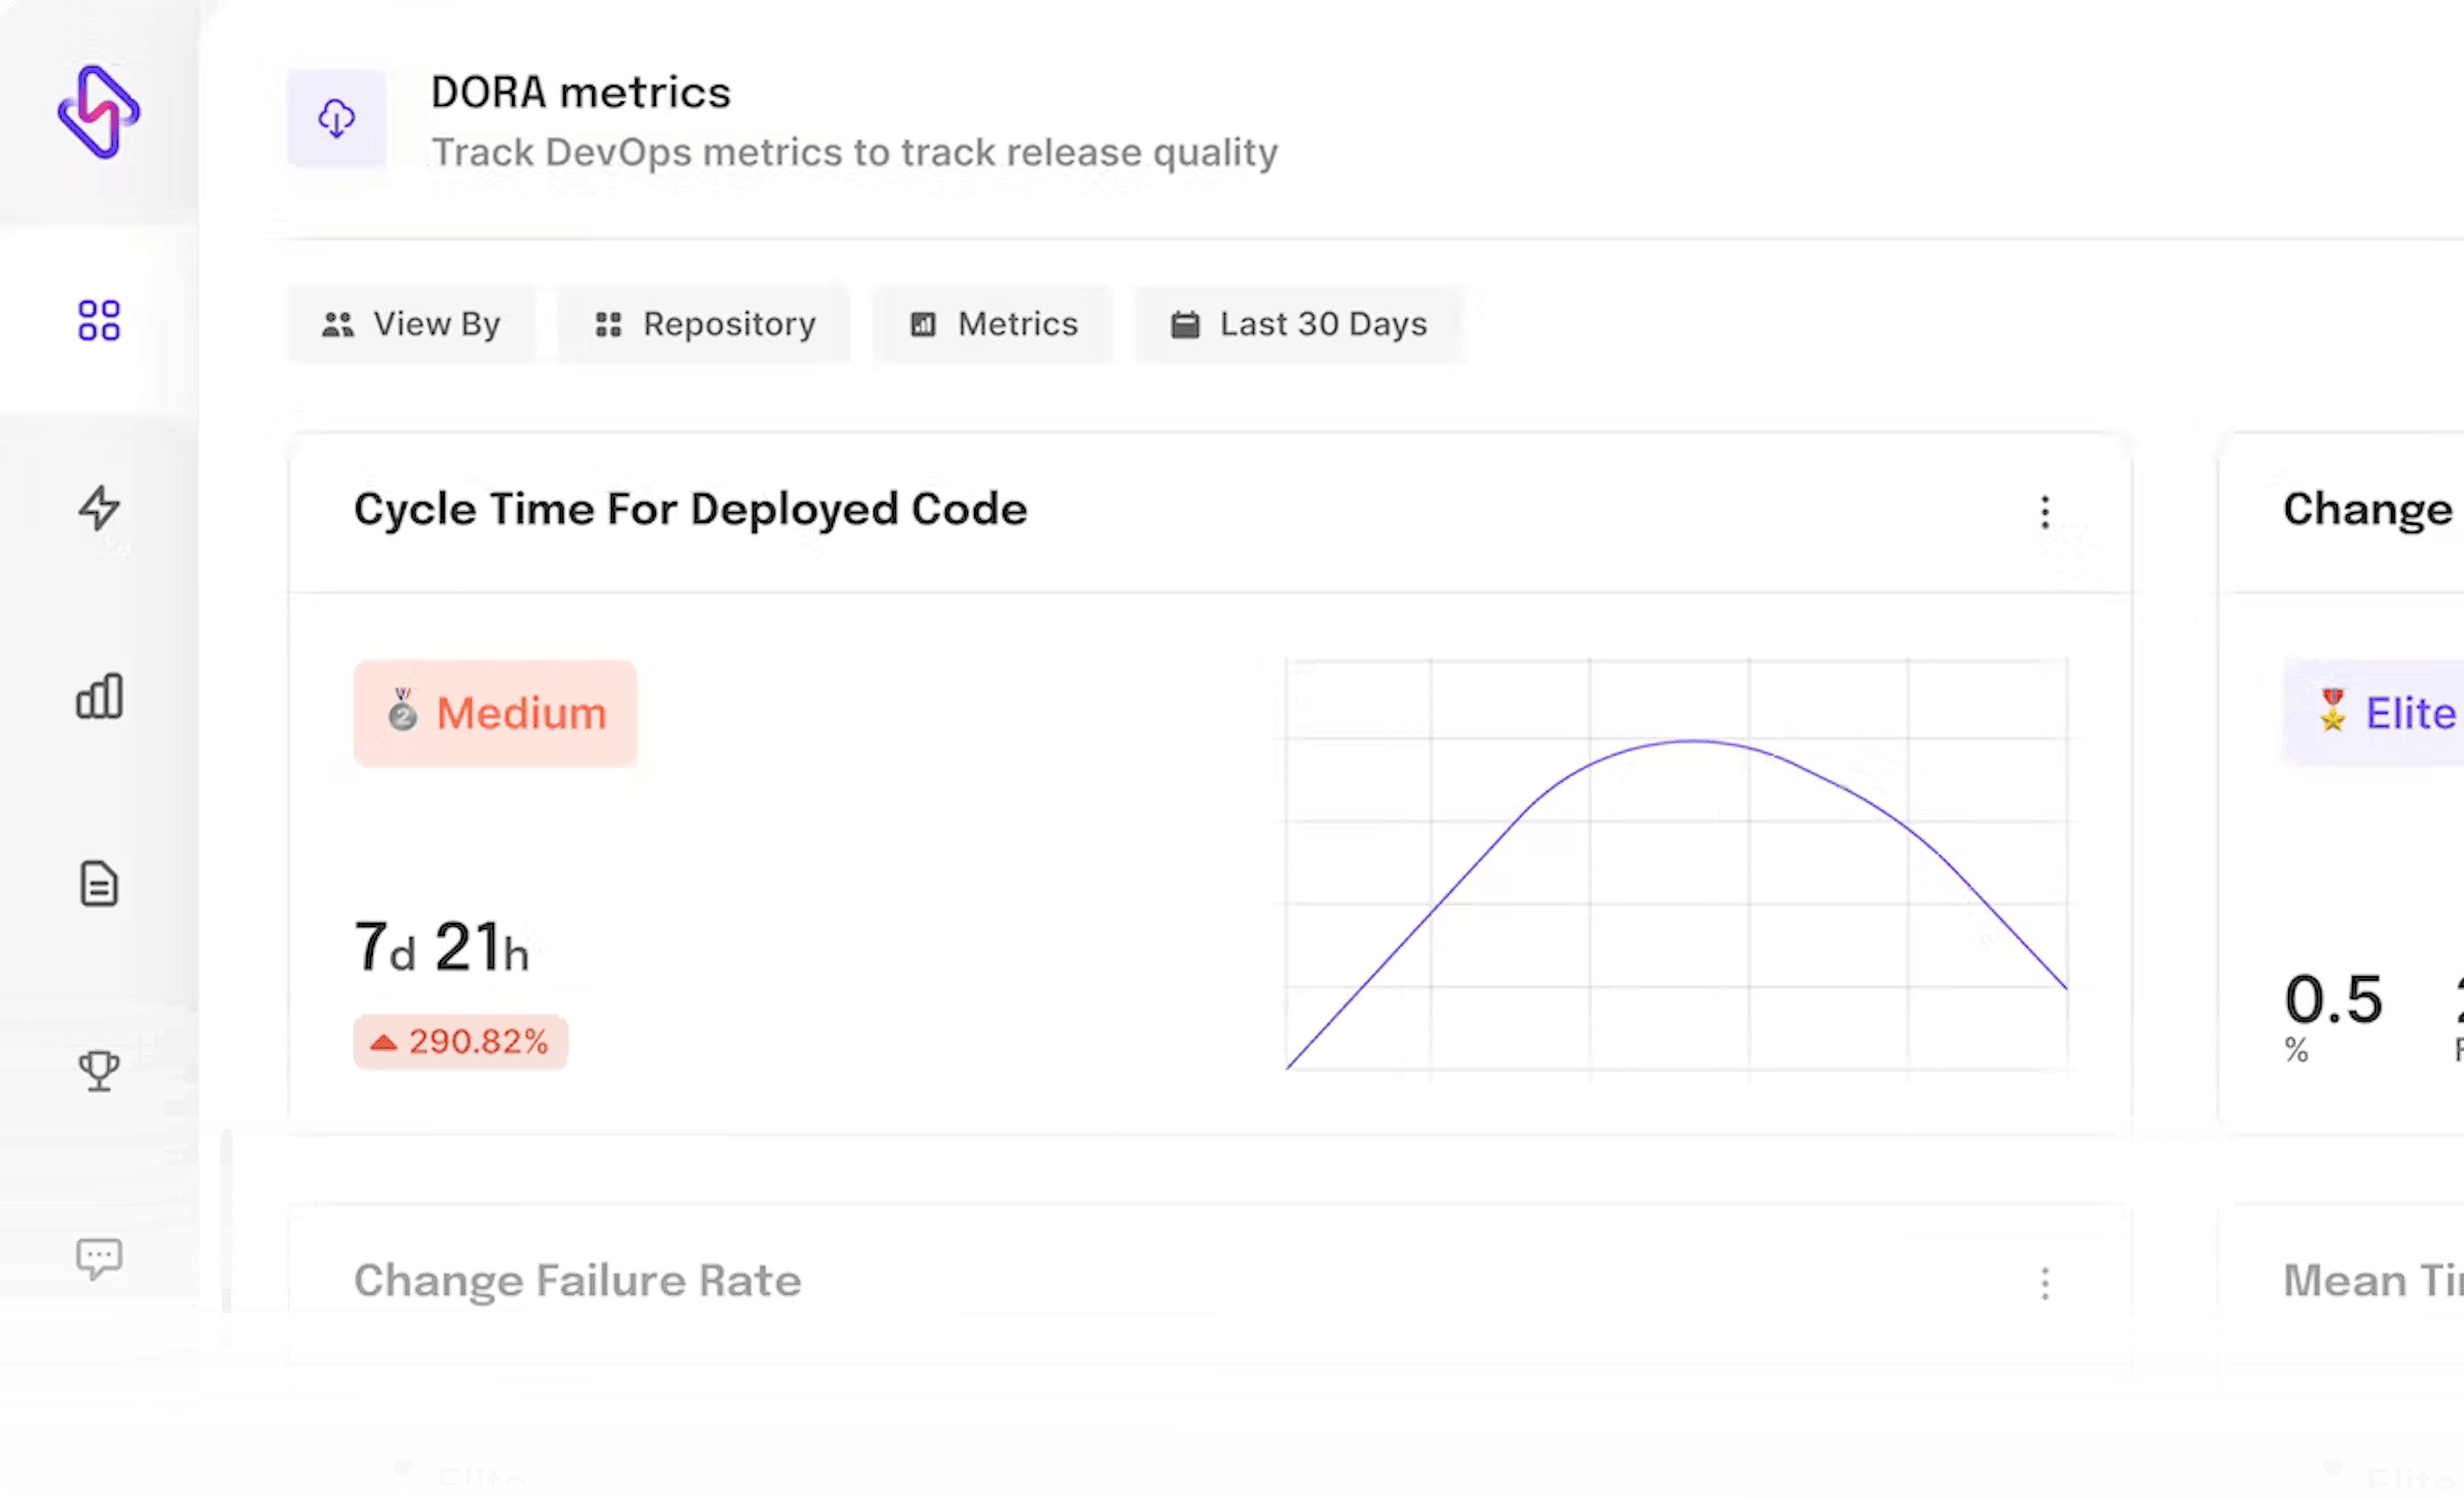Open the Metrics filter
Image resolution: width=2464 pixels, height=1499 pixels.
(992, 325)
